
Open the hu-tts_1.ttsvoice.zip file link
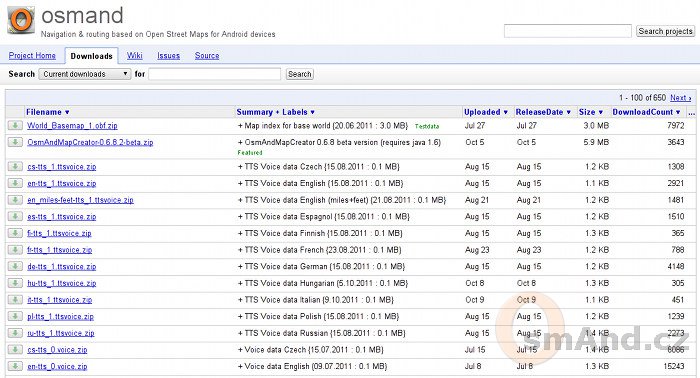(62, 283)
